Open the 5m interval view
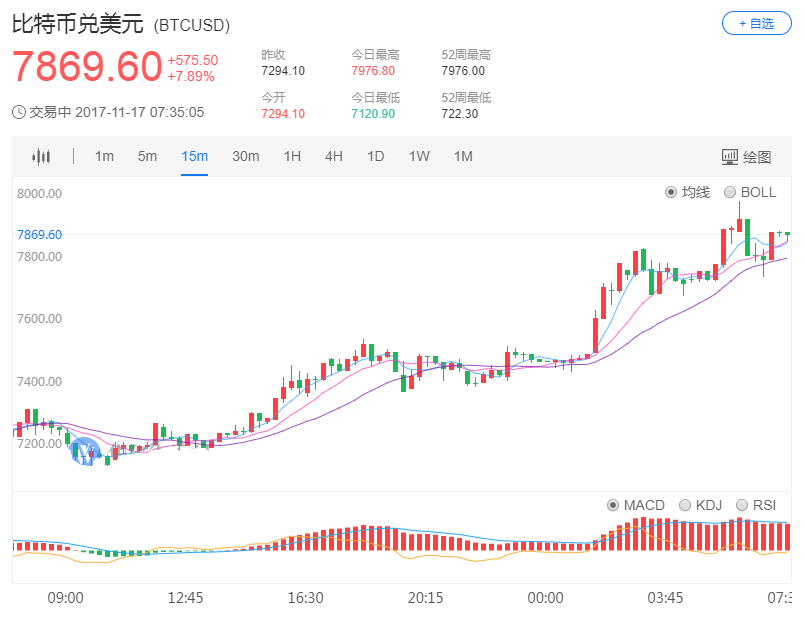 tap(147, 156)
